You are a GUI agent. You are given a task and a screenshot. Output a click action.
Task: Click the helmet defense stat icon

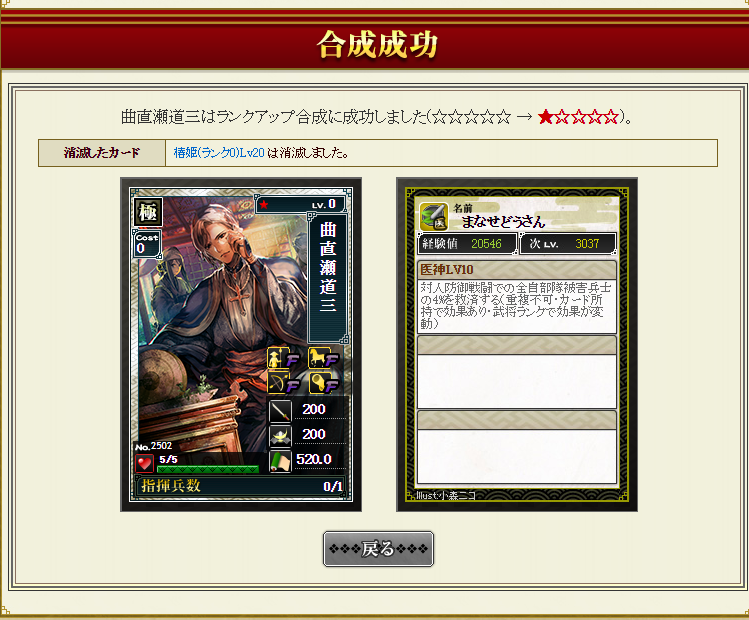pos(280,436)
